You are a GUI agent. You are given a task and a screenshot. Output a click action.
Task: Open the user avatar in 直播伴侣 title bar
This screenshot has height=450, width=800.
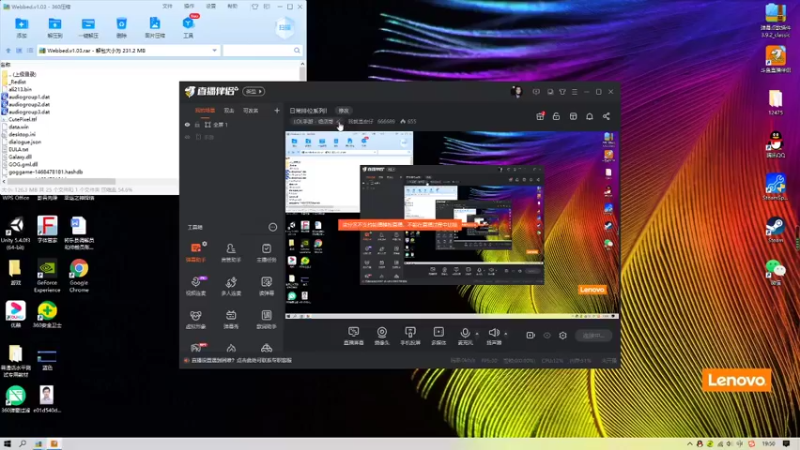(x=516, y=91)
